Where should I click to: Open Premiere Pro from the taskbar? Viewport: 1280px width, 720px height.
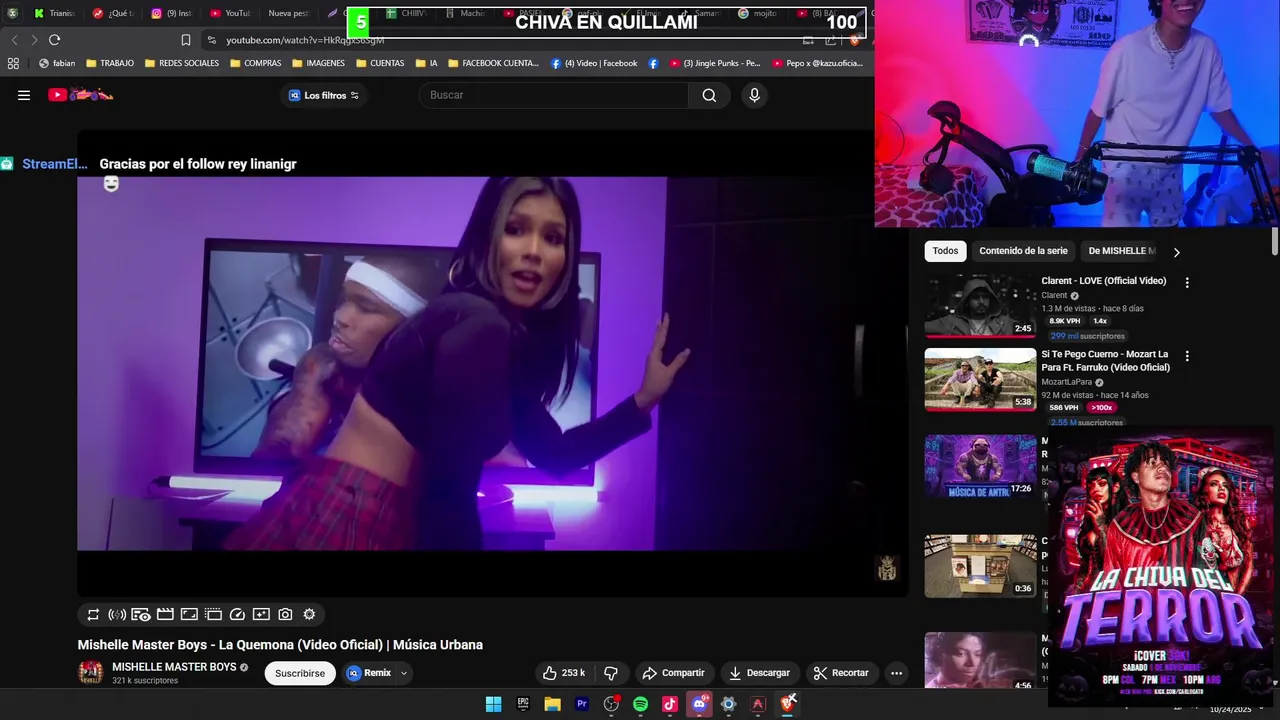[581, 704]
